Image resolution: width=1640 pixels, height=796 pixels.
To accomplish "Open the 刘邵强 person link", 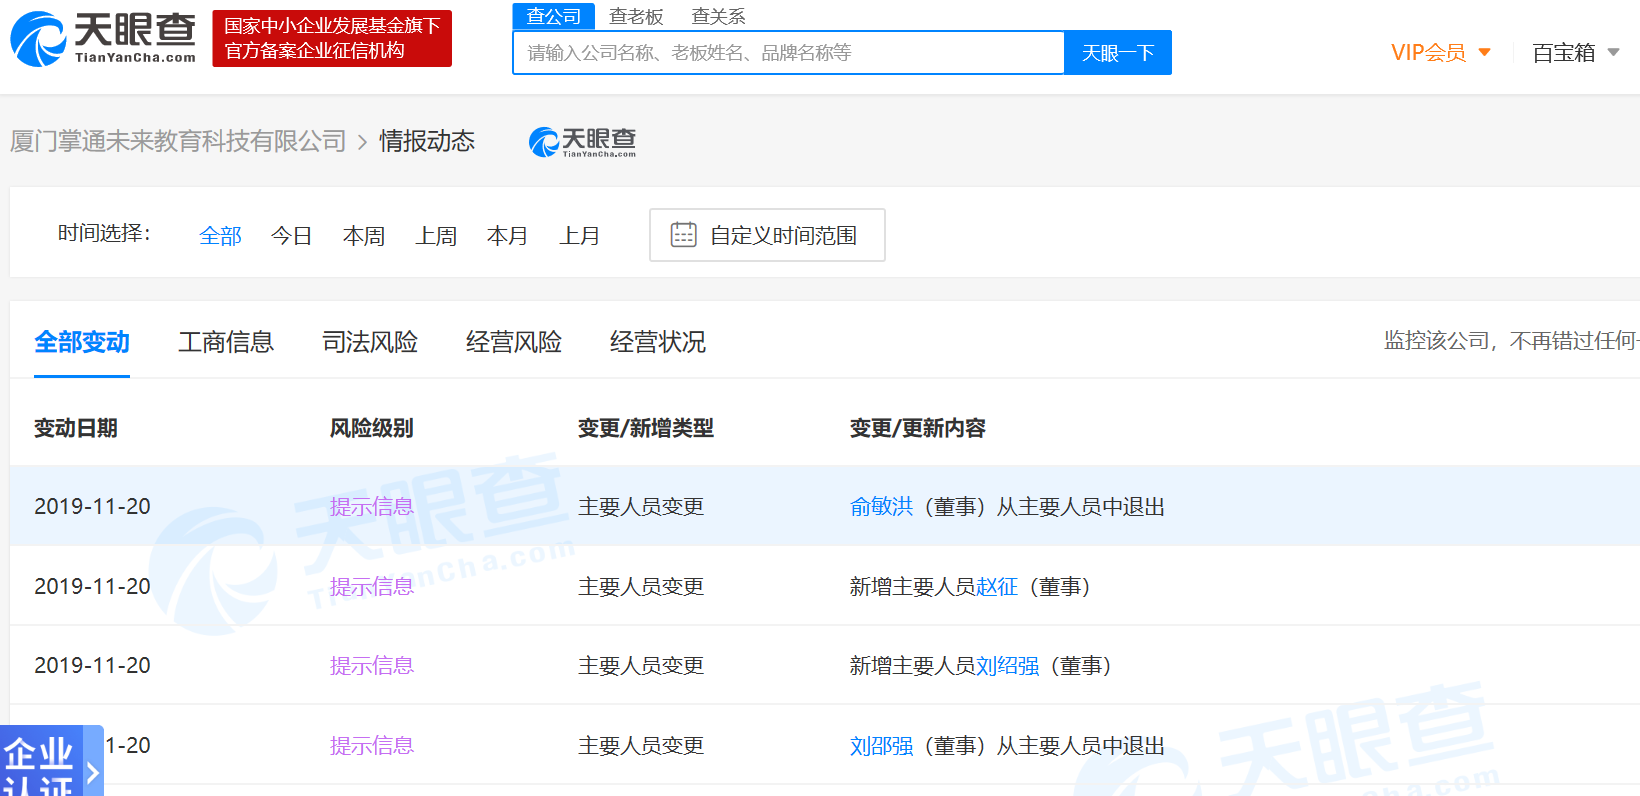I will (x=881, y=746).
